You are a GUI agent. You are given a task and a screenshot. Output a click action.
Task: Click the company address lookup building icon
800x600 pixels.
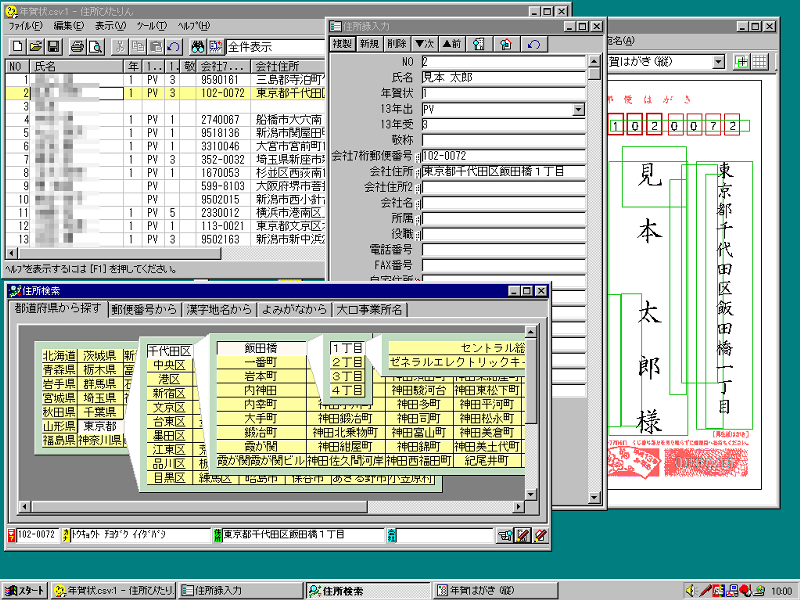click(x=479, y=44)
